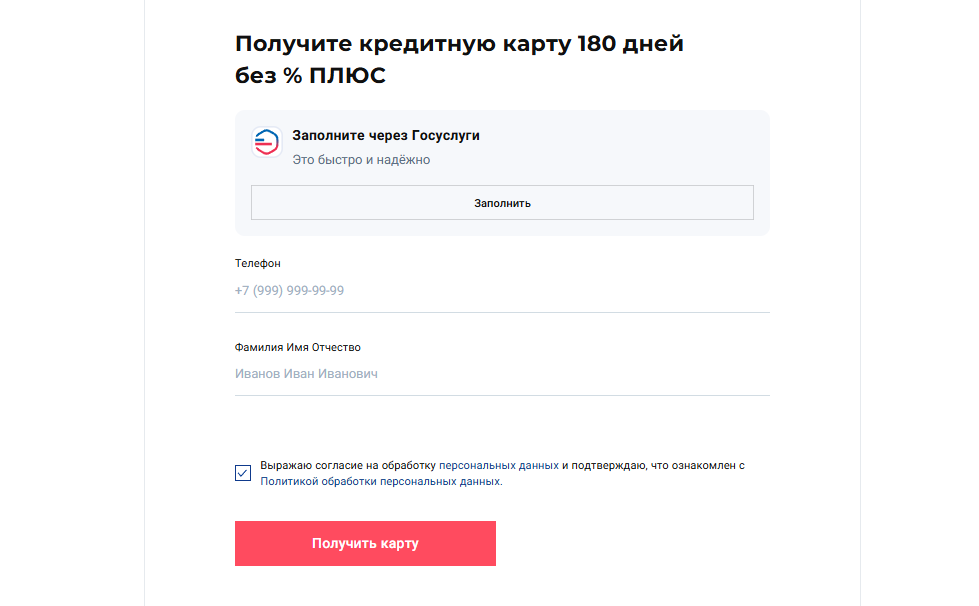Open Политикой обработки персональных данных link

pyautogui.click(x=380, y=481)
